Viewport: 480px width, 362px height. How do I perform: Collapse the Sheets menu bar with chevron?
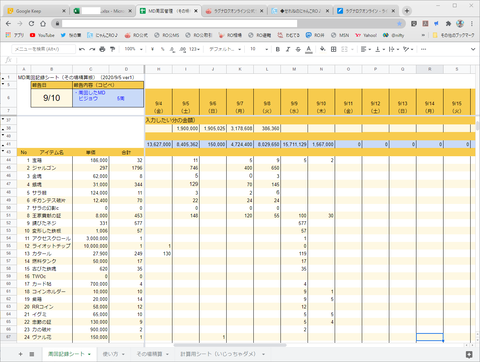(473, 49)
